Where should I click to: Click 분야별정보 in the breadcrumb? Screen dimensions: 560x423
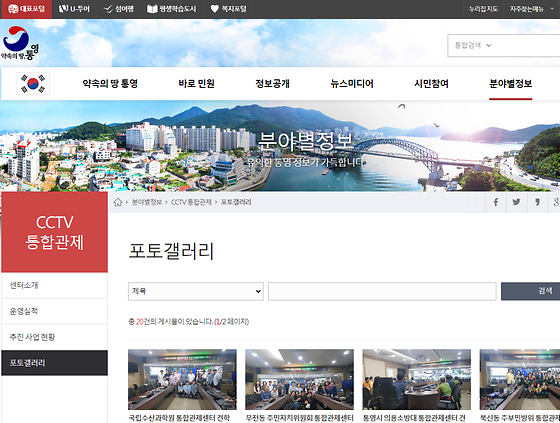[147, 202]
